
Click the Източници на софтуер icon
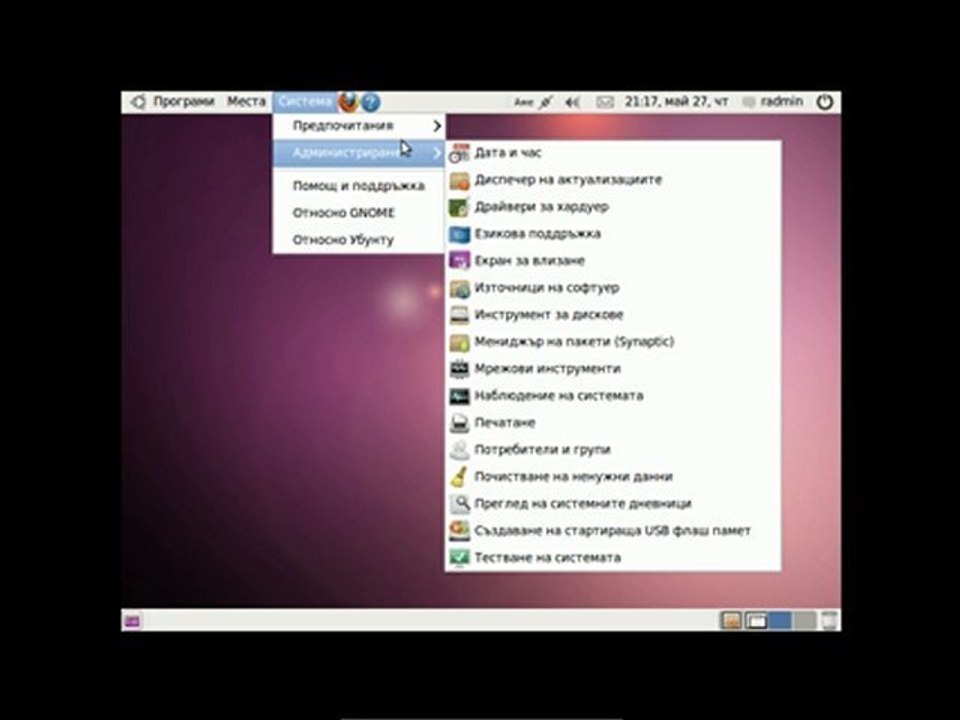coord(459,288)
